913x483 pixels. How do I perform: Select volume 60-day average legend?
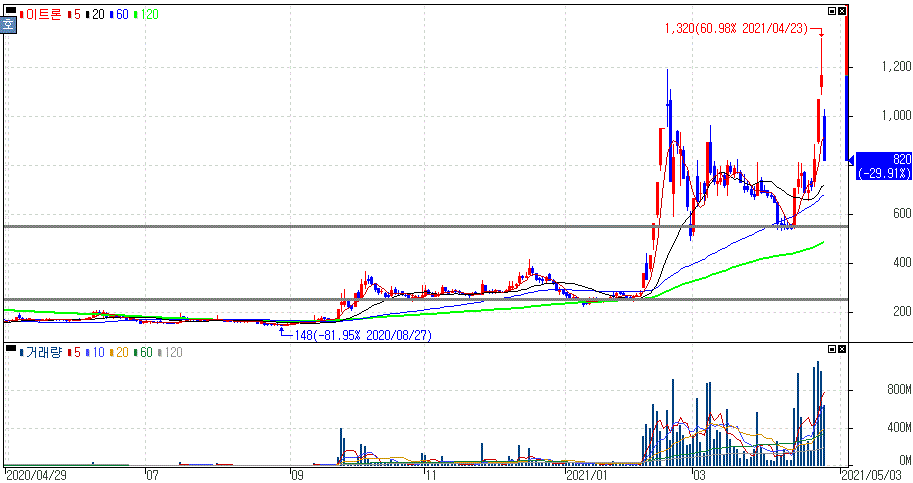tap(143, 353)
